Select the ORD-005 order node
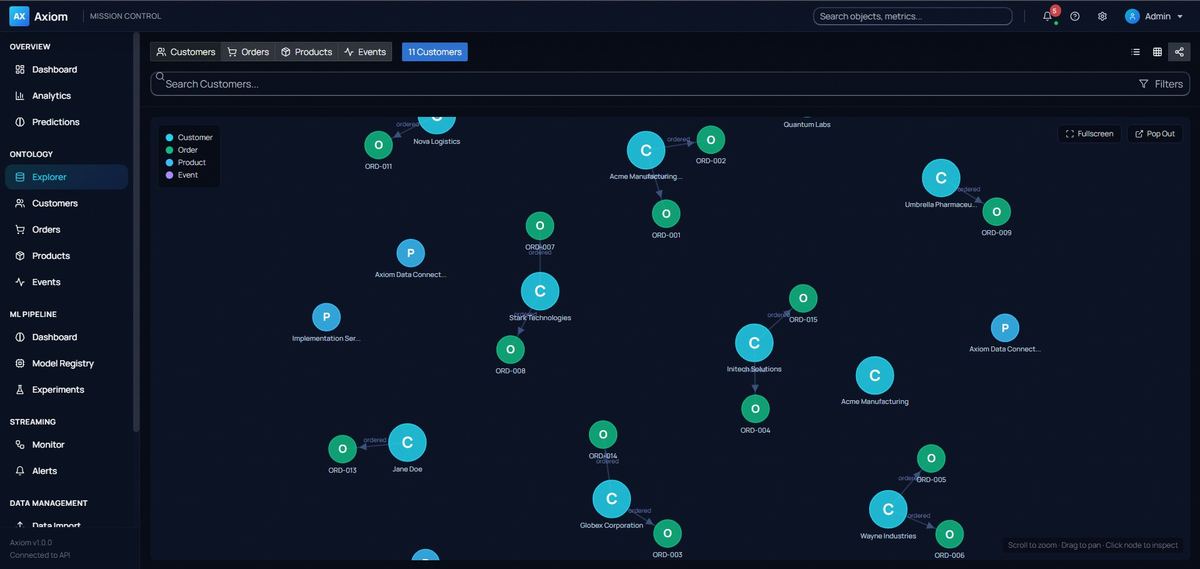This screenshot has height=569, width=1200. point(931,459)
